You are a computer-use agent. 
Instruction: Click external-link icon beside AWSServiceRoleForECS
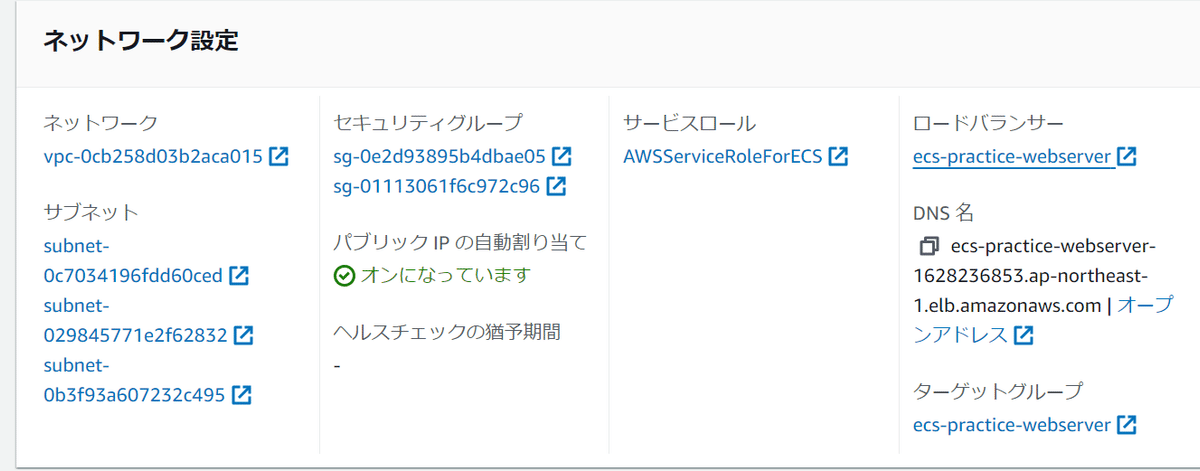[x=838, y=157]
